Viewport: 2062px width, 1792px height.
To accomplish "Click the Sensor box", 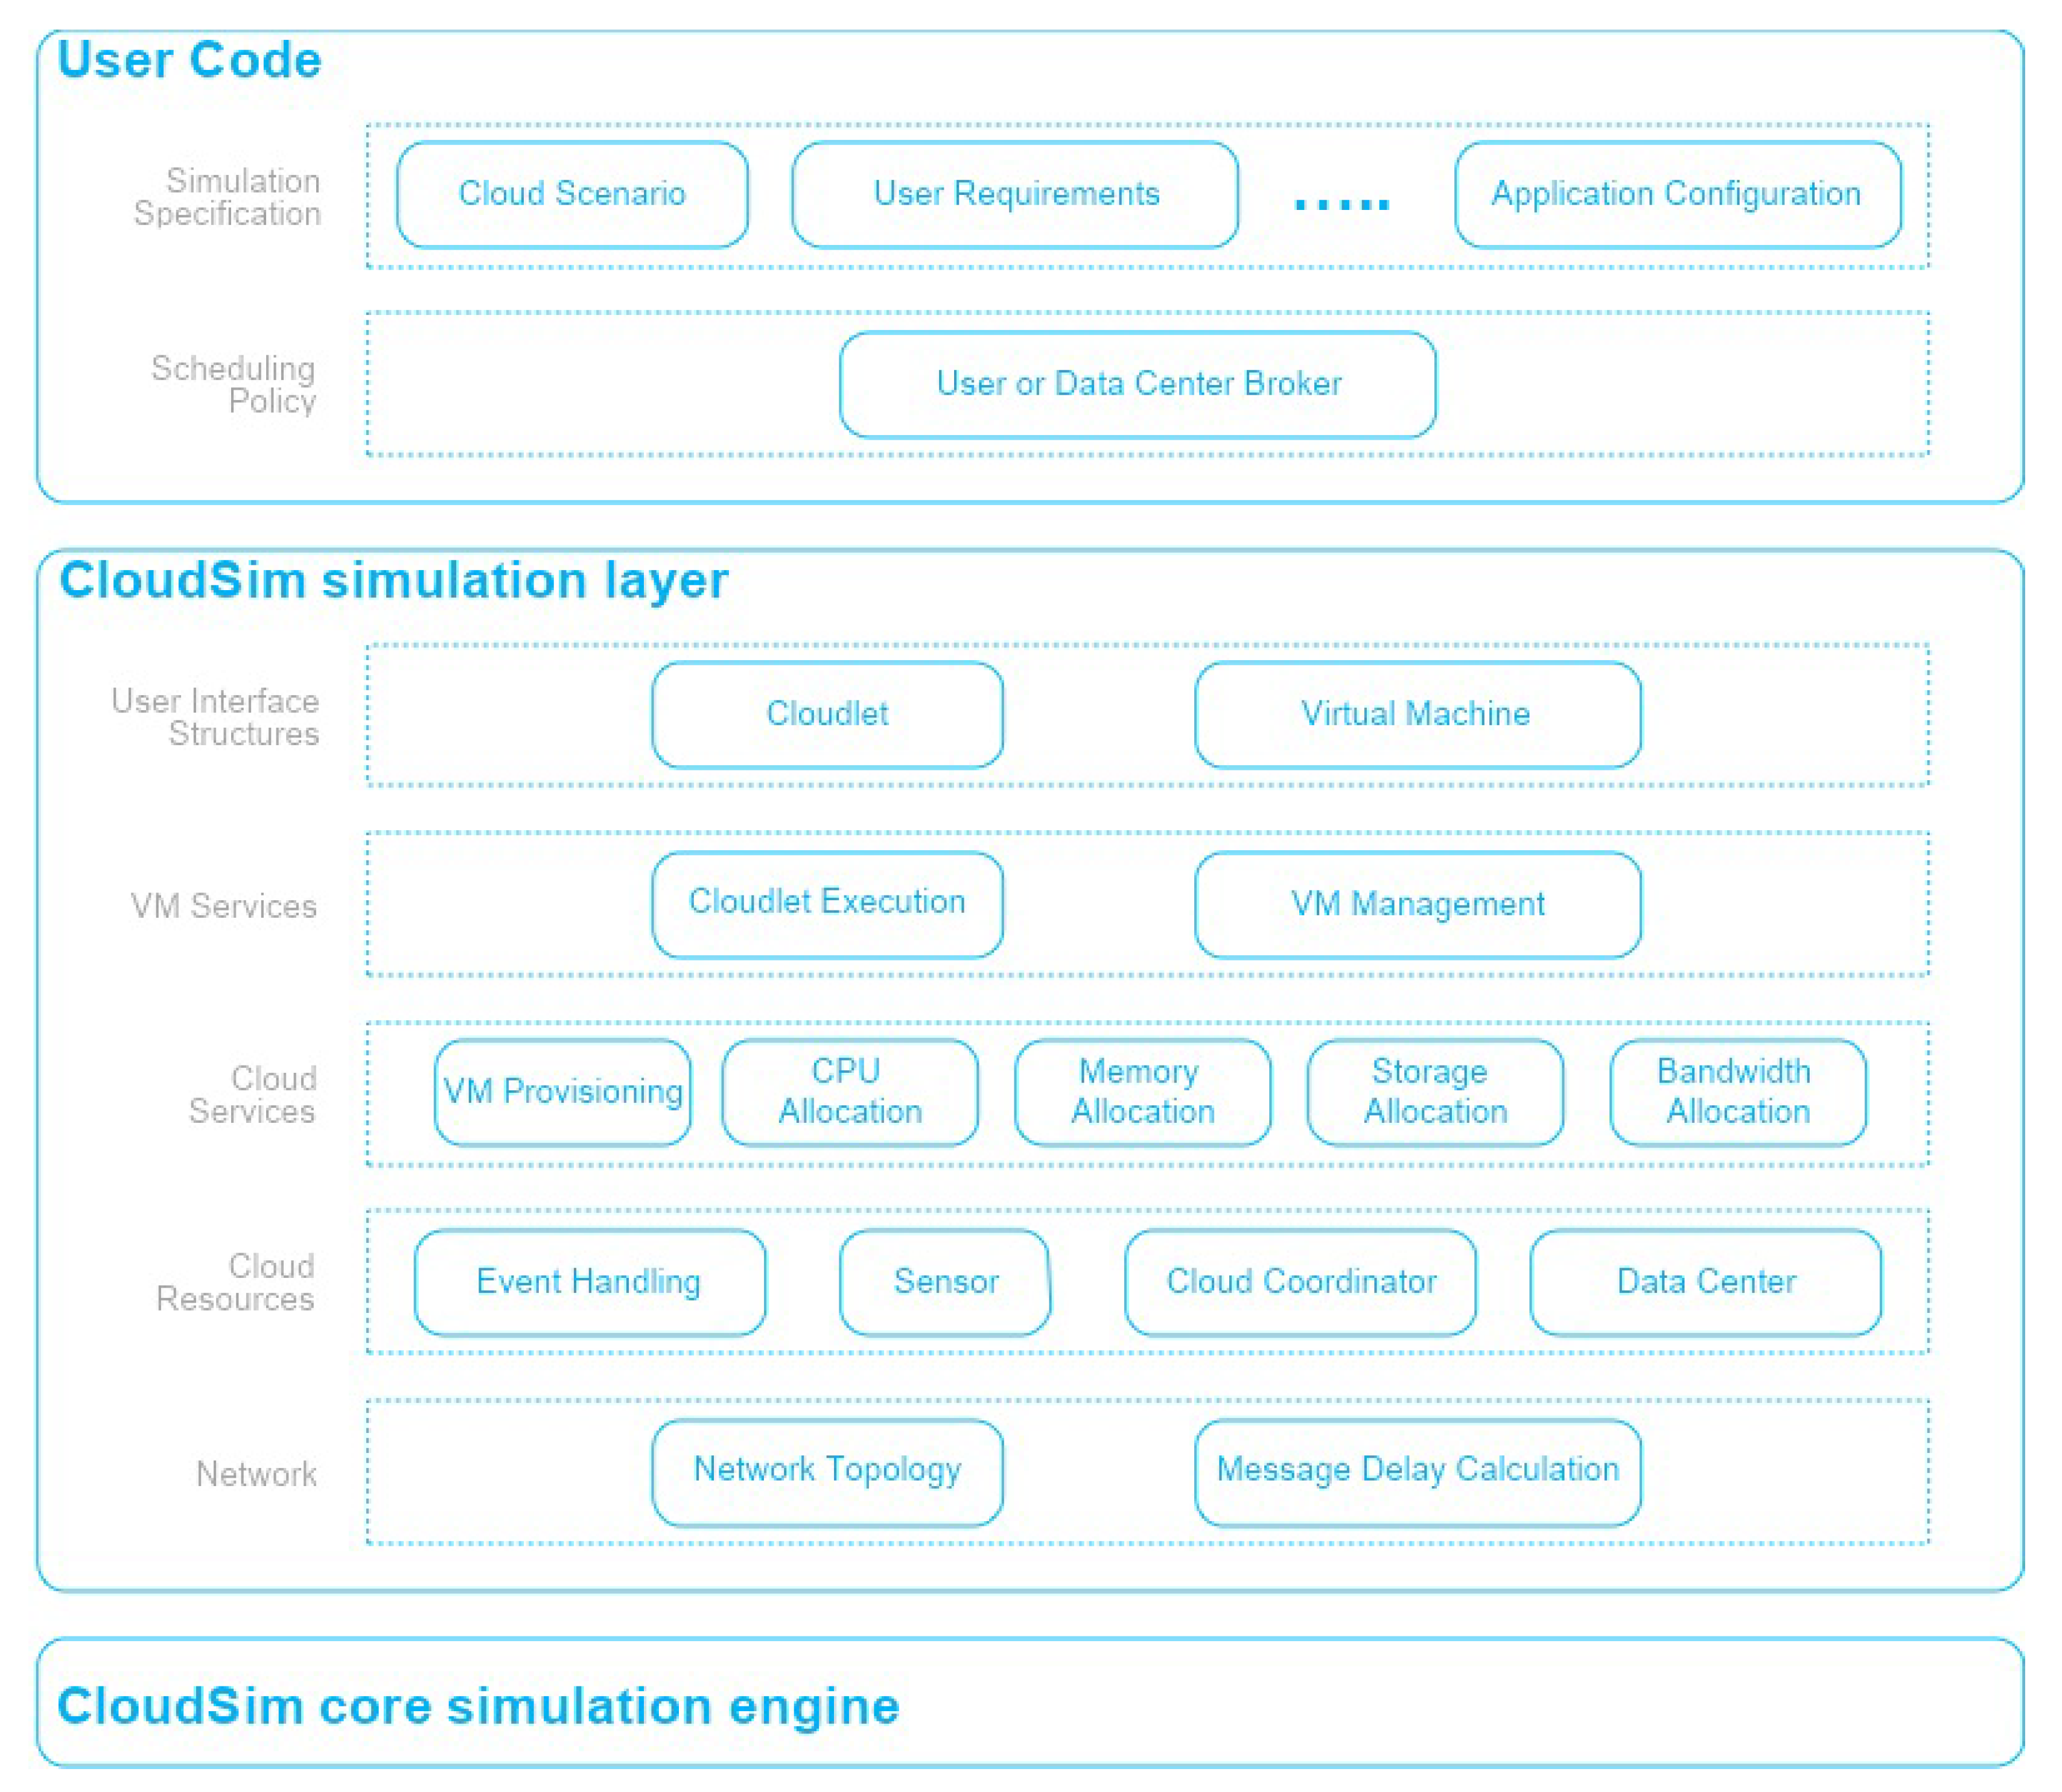I will 945,1282.
